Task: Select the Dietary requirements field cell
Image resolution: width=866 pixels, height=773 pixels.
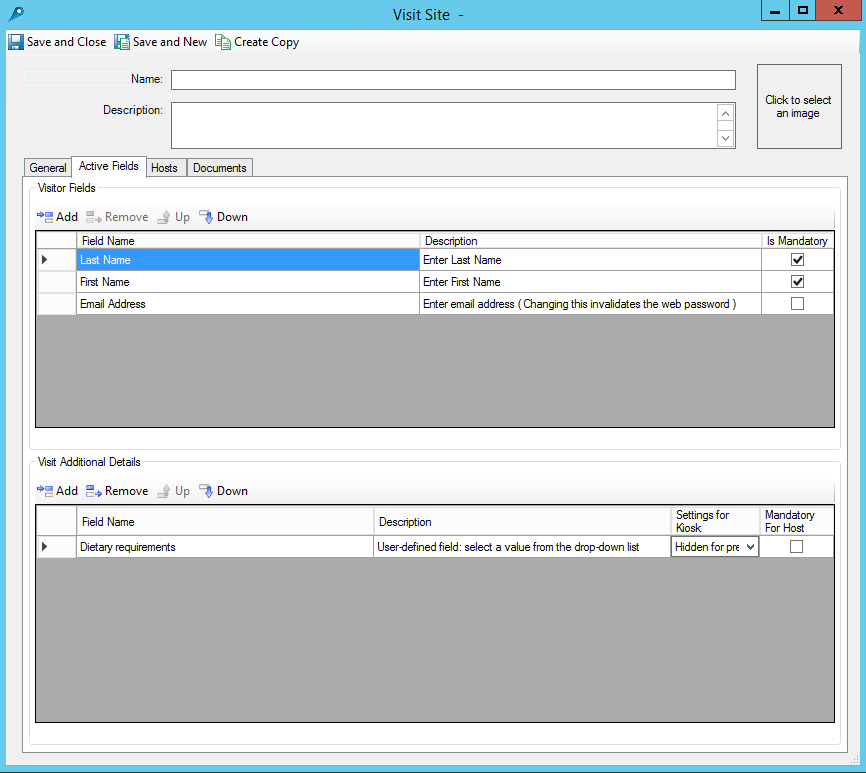Action: pyautogui.click(x=225, y=547)
